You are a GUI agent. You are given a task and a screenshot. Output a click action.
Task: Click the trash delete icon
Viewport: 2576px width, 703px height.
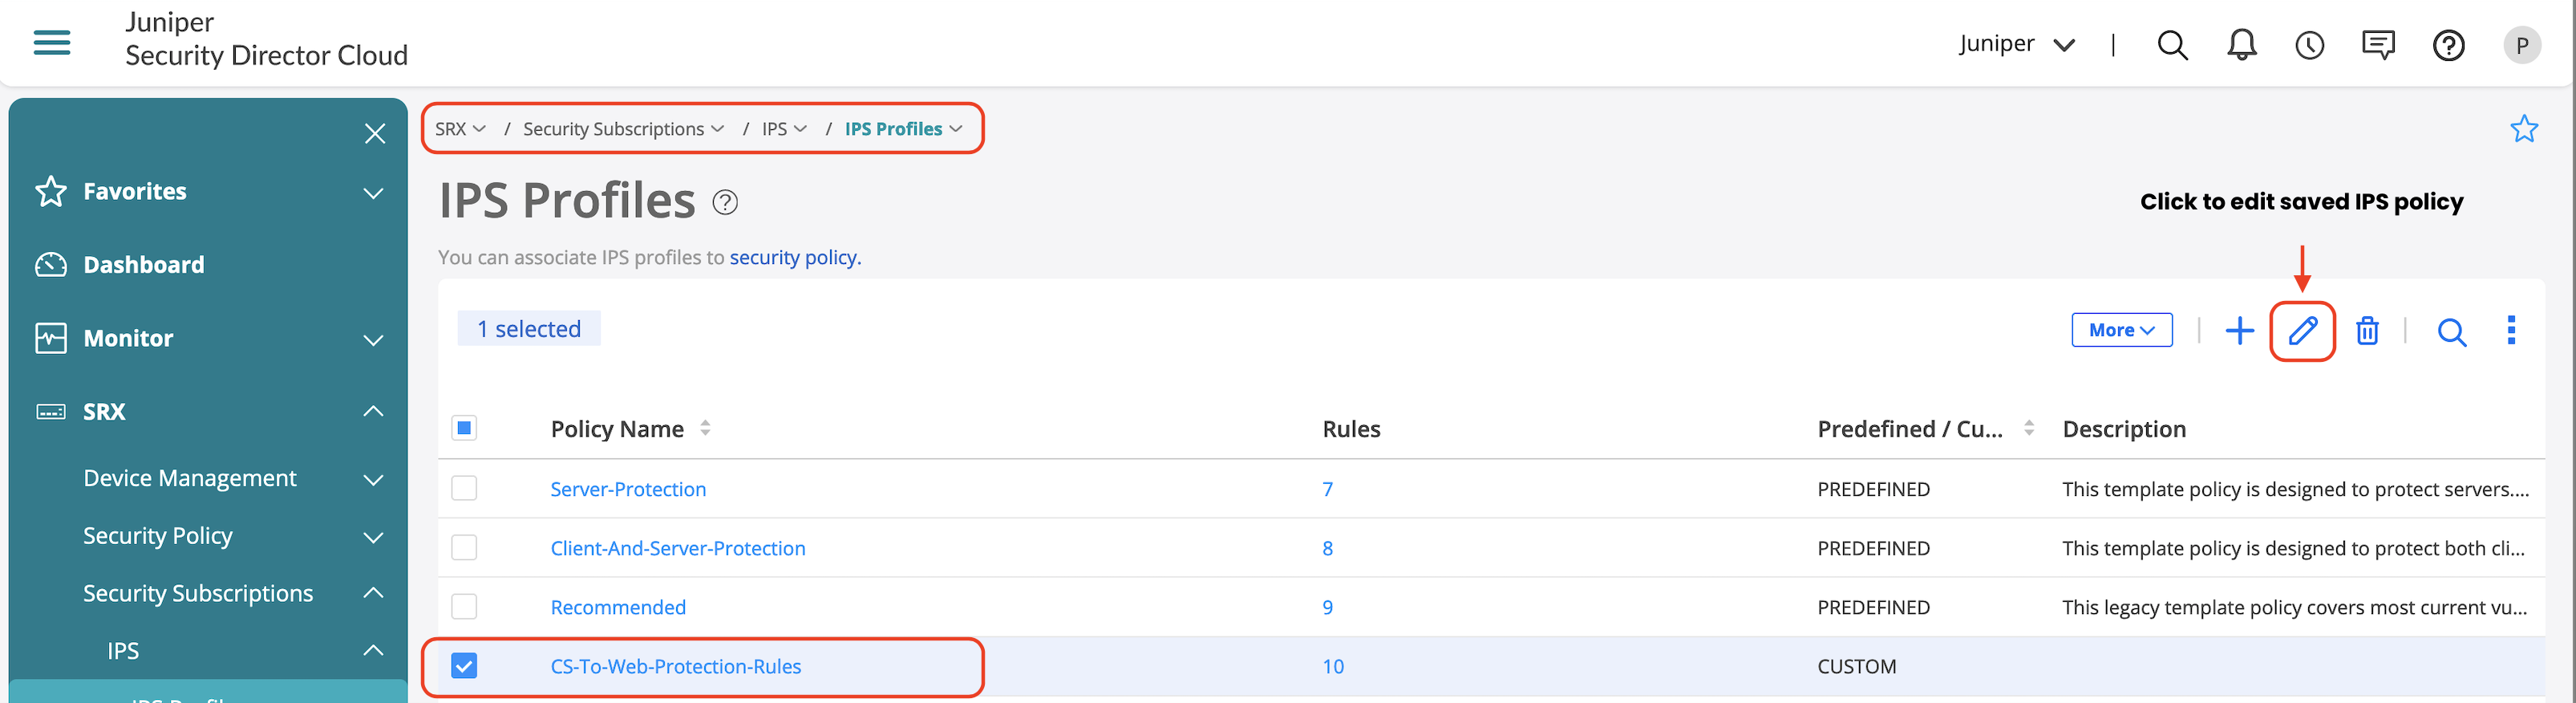click(2367, 331)
